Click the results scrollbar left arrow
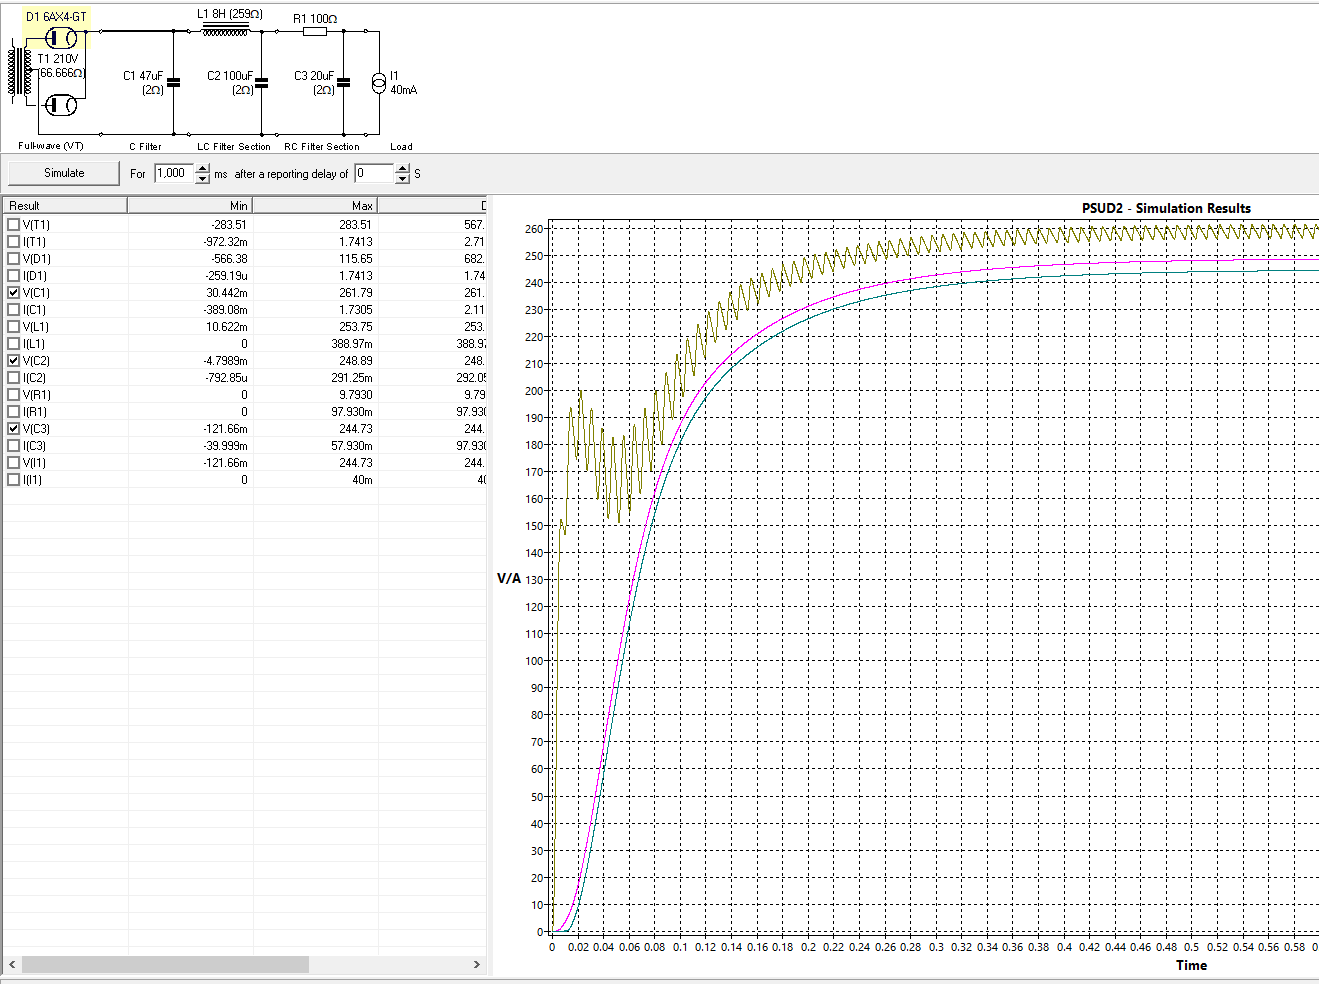1319x984 pixels. [12, 965]
